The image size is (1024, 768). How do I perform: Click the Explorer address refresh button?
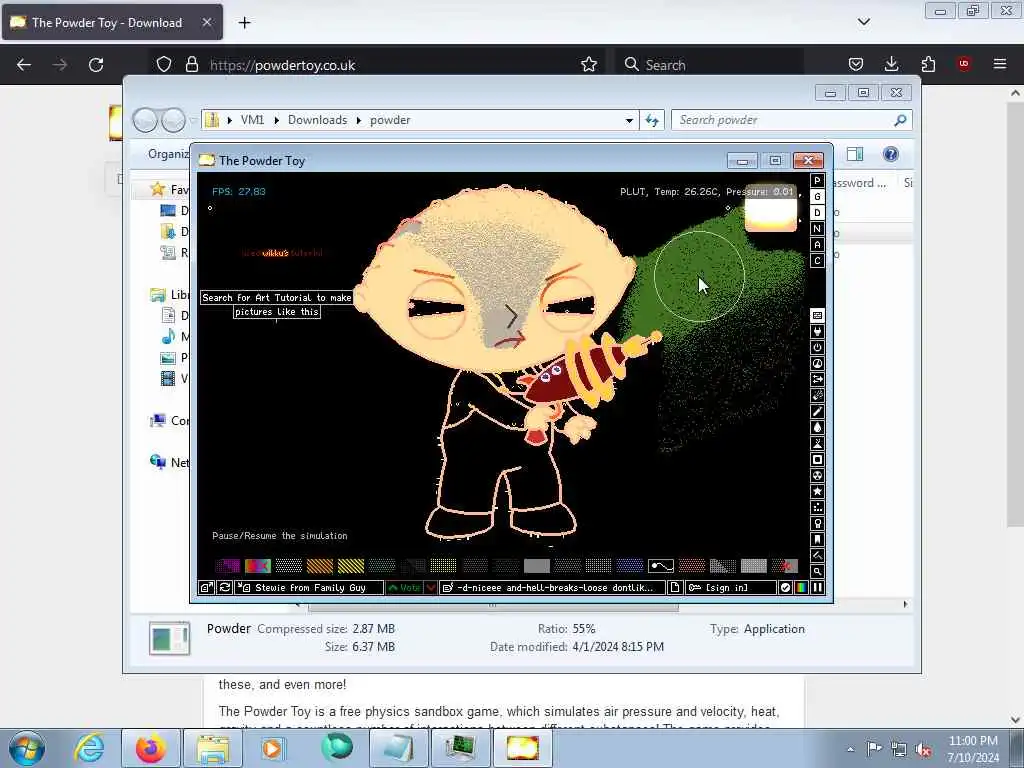[652, 120]
